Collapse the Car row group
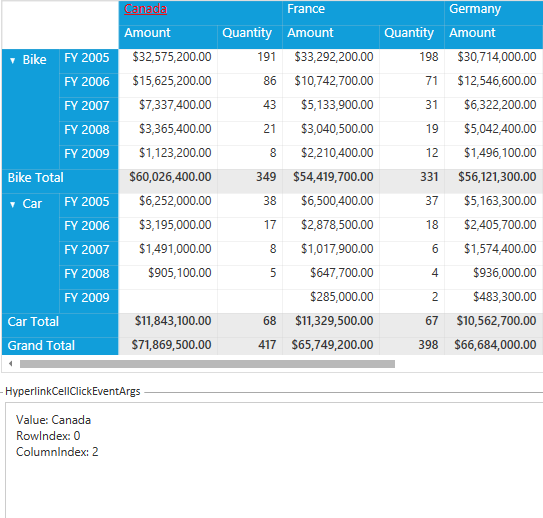Screen dimensions: 543x518 (x=12, y=205)
